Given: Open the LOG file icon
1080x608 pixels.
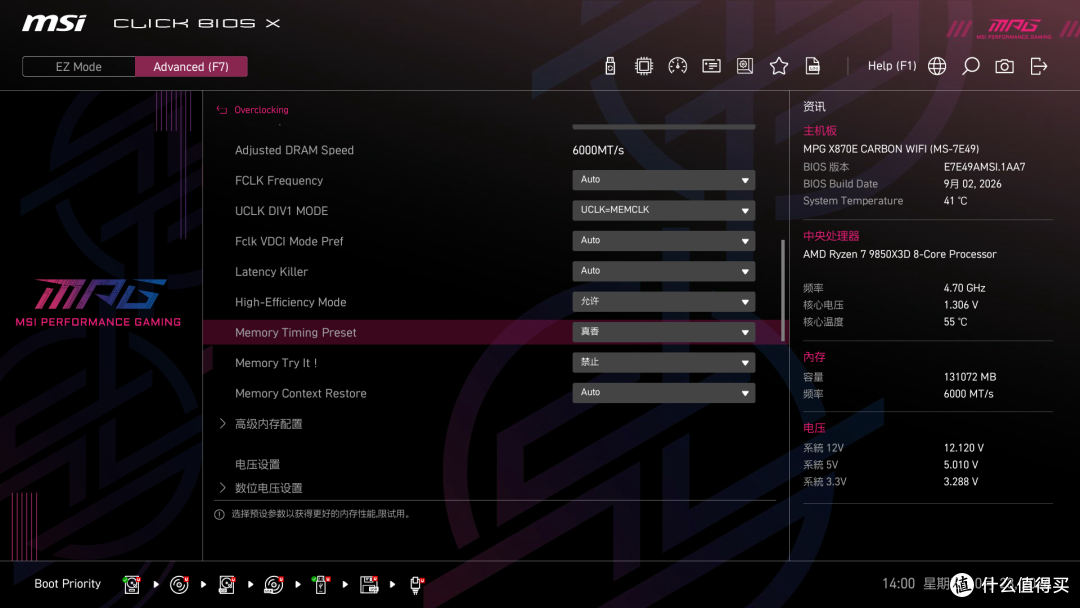Looking at the screenshot, I should coord(813,66).
